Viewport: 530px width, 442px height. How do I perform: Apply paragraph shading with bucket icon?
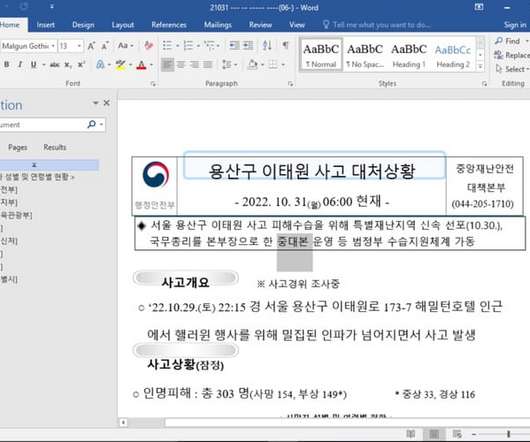252,64
